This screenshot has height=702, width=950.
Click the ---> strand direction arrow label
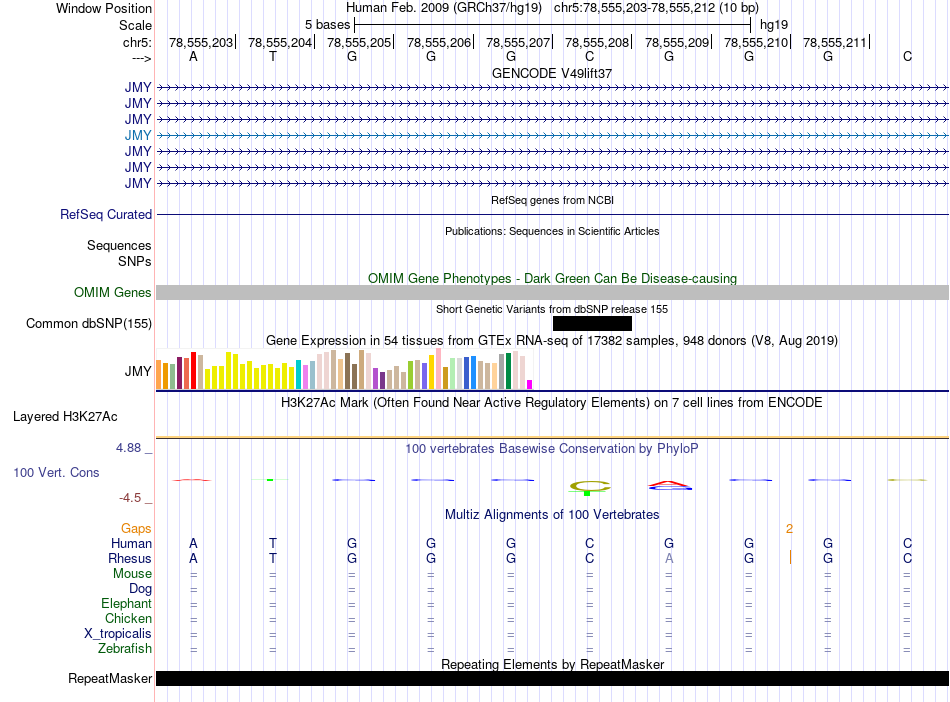click(142, 58)
